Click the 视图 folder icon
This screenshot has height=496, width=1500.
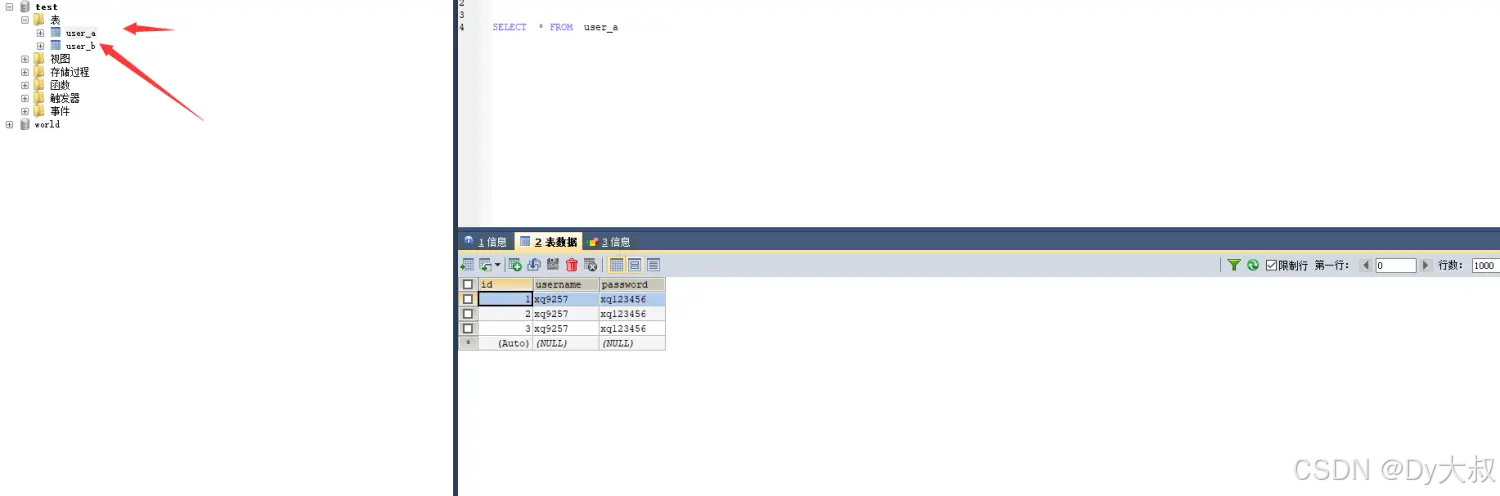pos(40,59)
